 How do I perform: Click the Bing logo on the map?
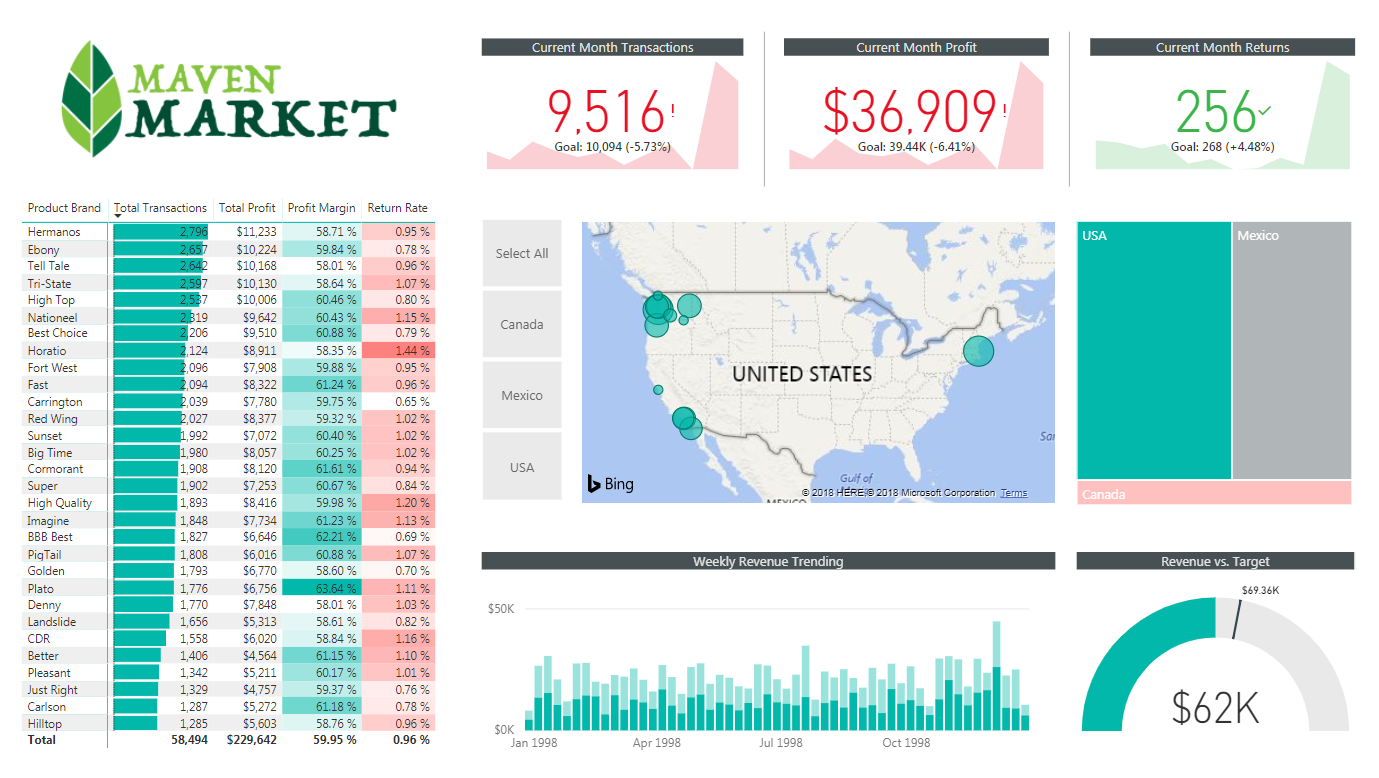pos(610,484)
